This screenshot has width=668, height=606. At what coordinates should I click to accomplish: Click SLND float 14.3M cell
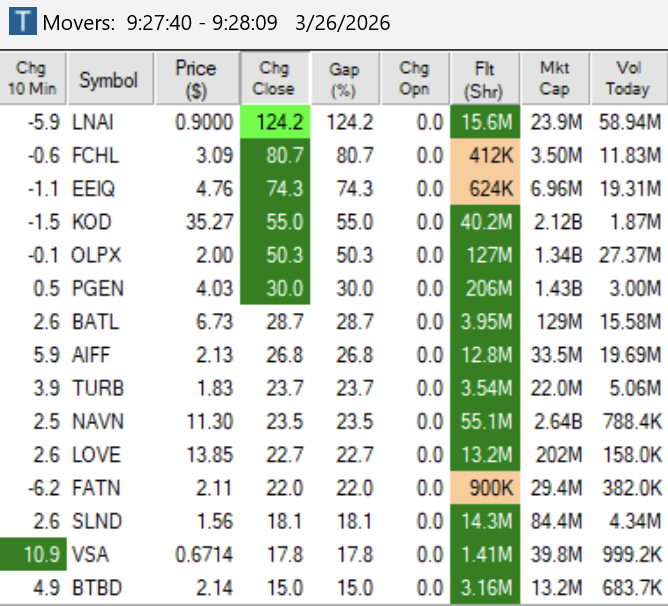click(485, 521)
